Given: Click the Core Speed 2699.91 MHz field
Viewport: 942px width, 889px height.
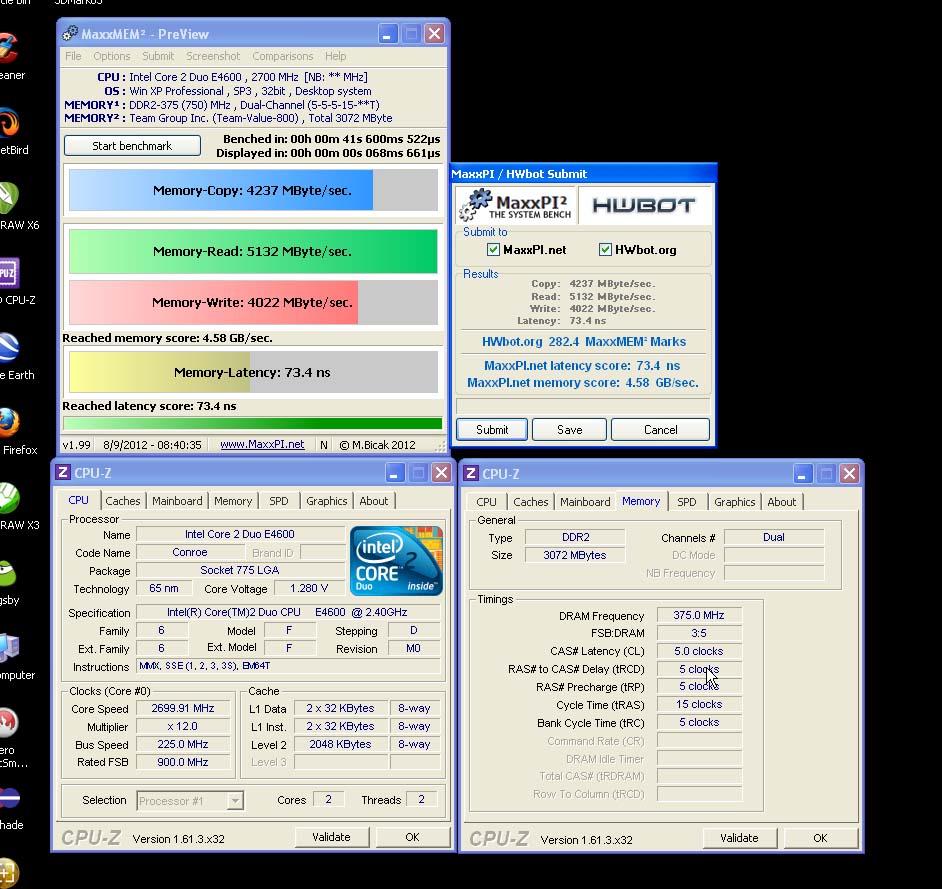Looking at the screenshot, I should point(183,708).
